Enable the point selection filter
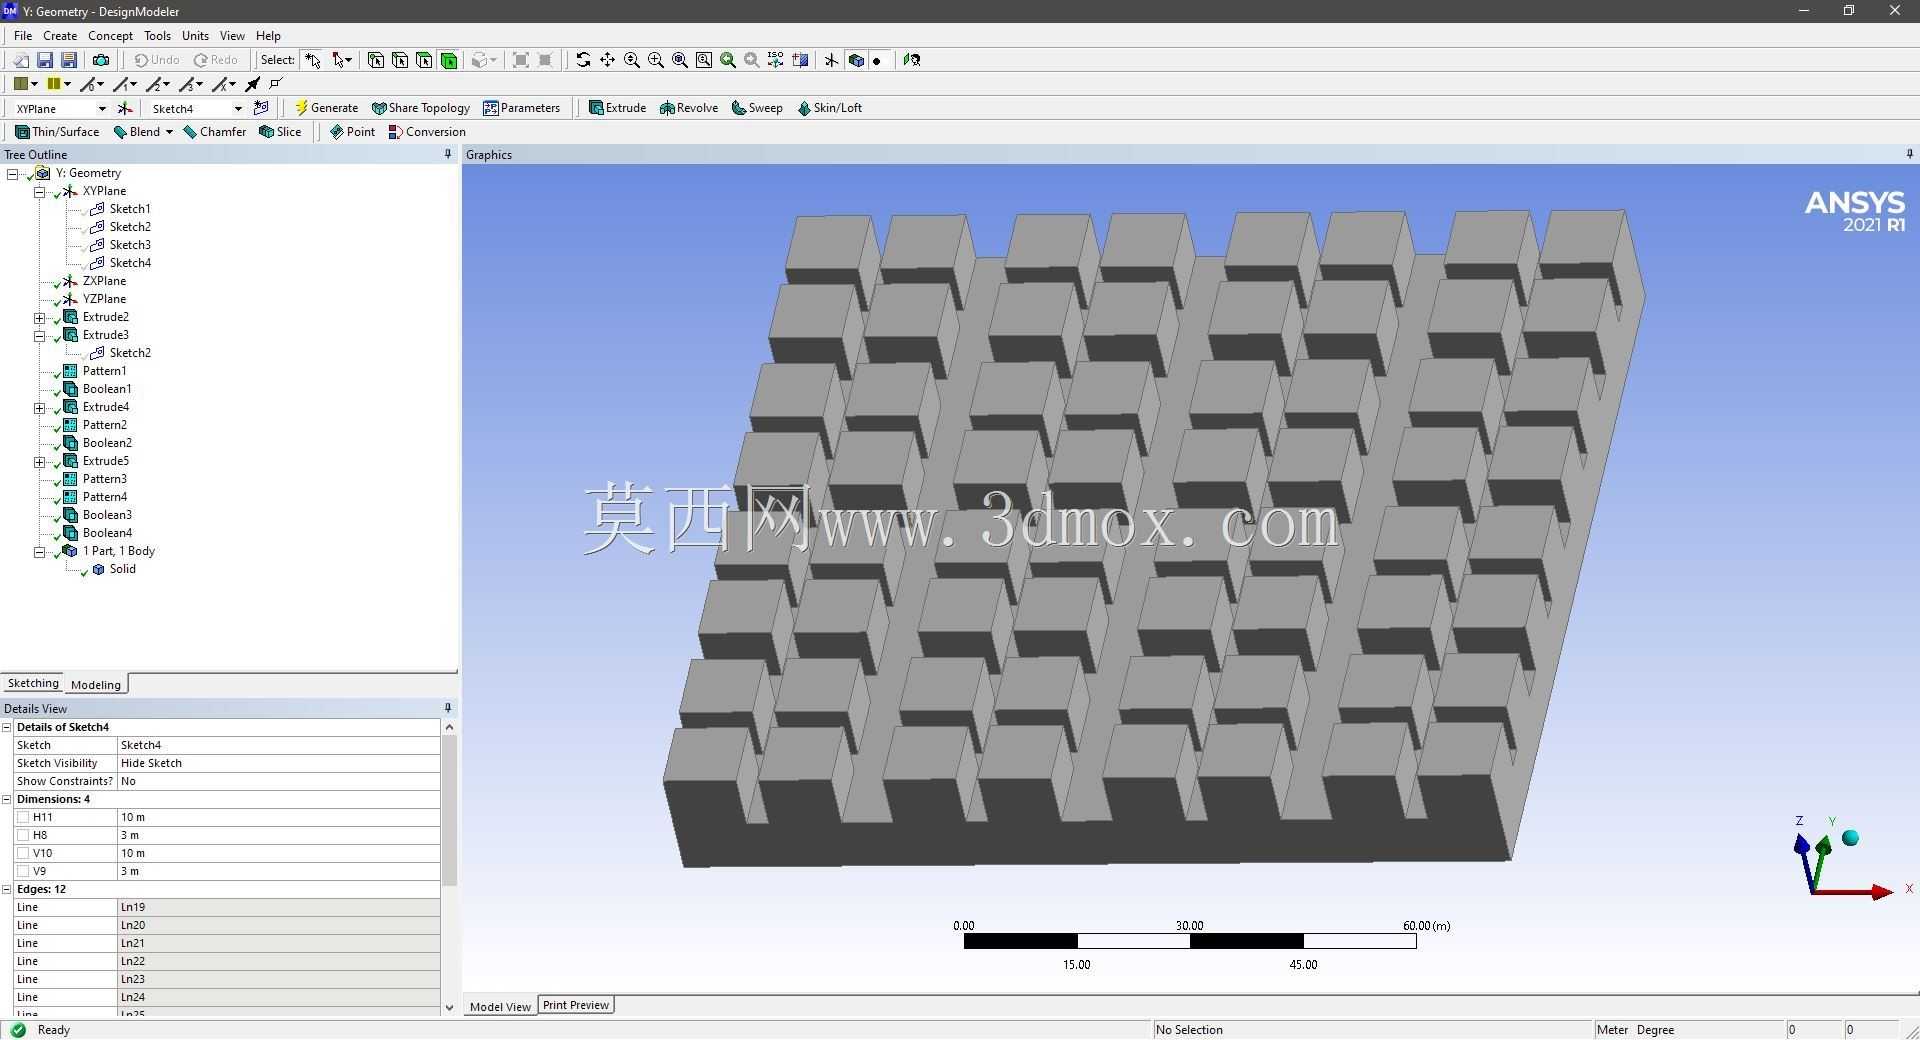Viewport: 1920px width, 1040px height. (x=376, y=60)
